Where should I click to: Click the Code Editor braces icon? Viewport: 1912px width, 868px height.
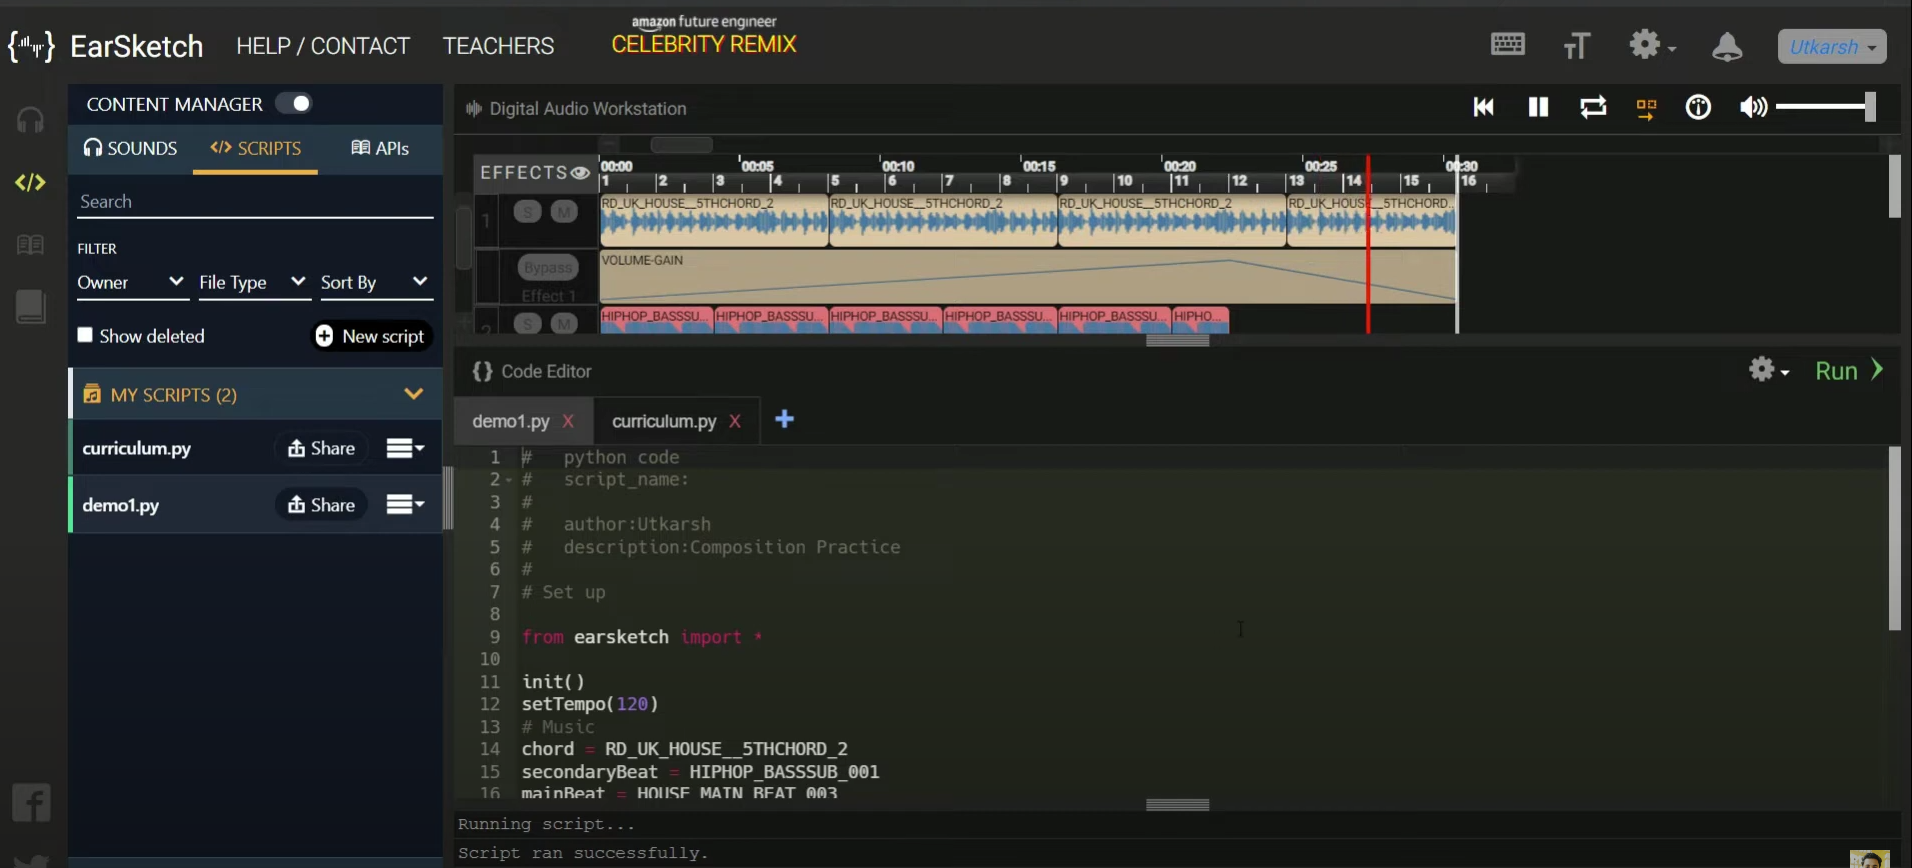tap(482, 371)
